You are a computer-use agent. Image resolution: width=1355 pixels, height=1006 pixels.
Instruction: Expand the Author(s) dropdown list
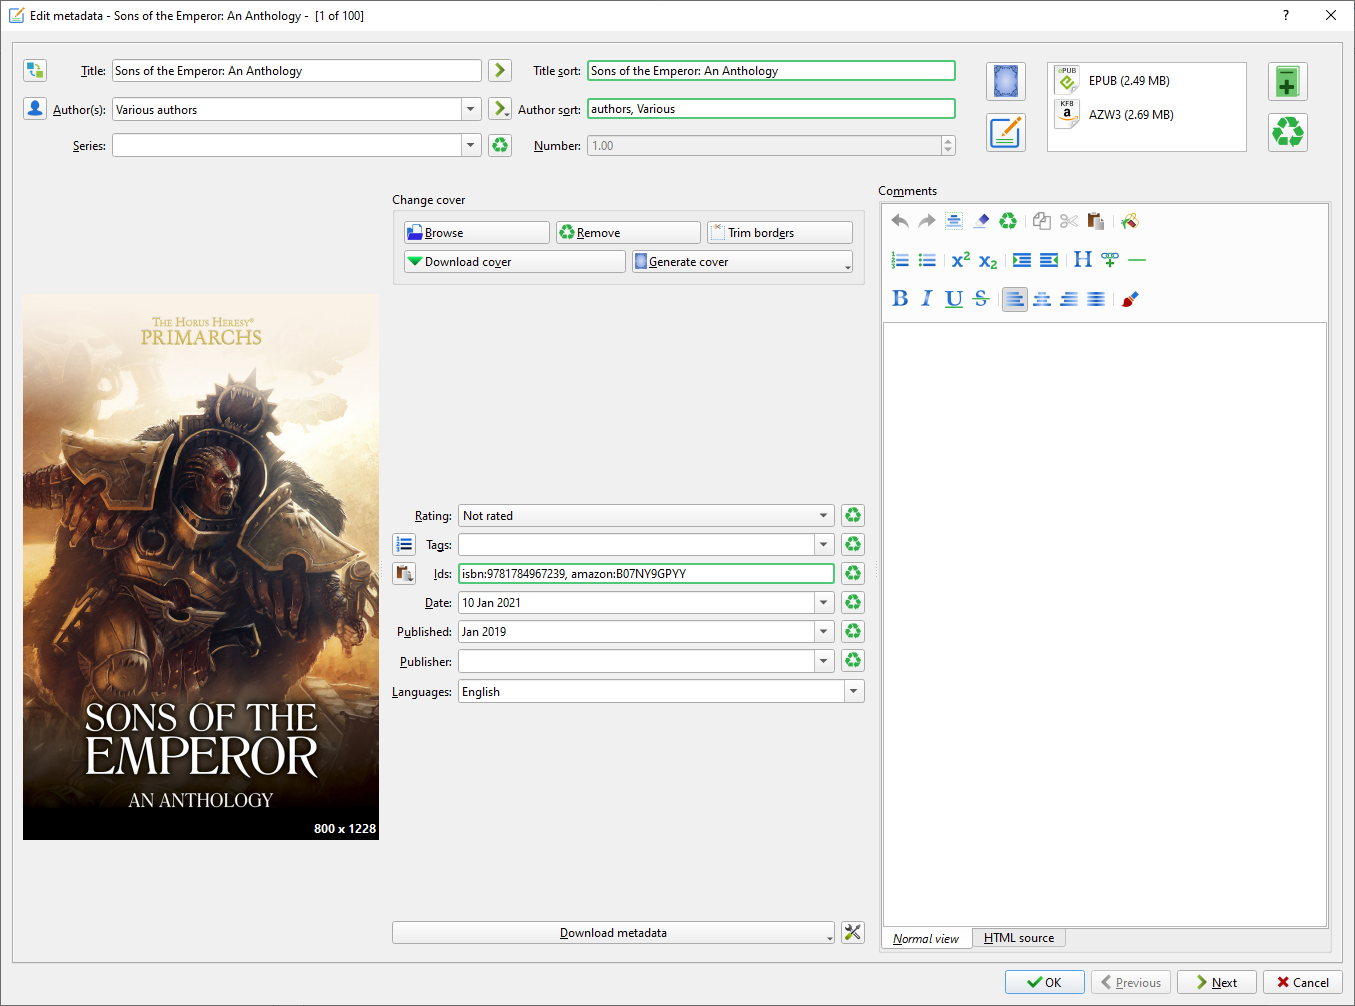[x=471, y=109]
